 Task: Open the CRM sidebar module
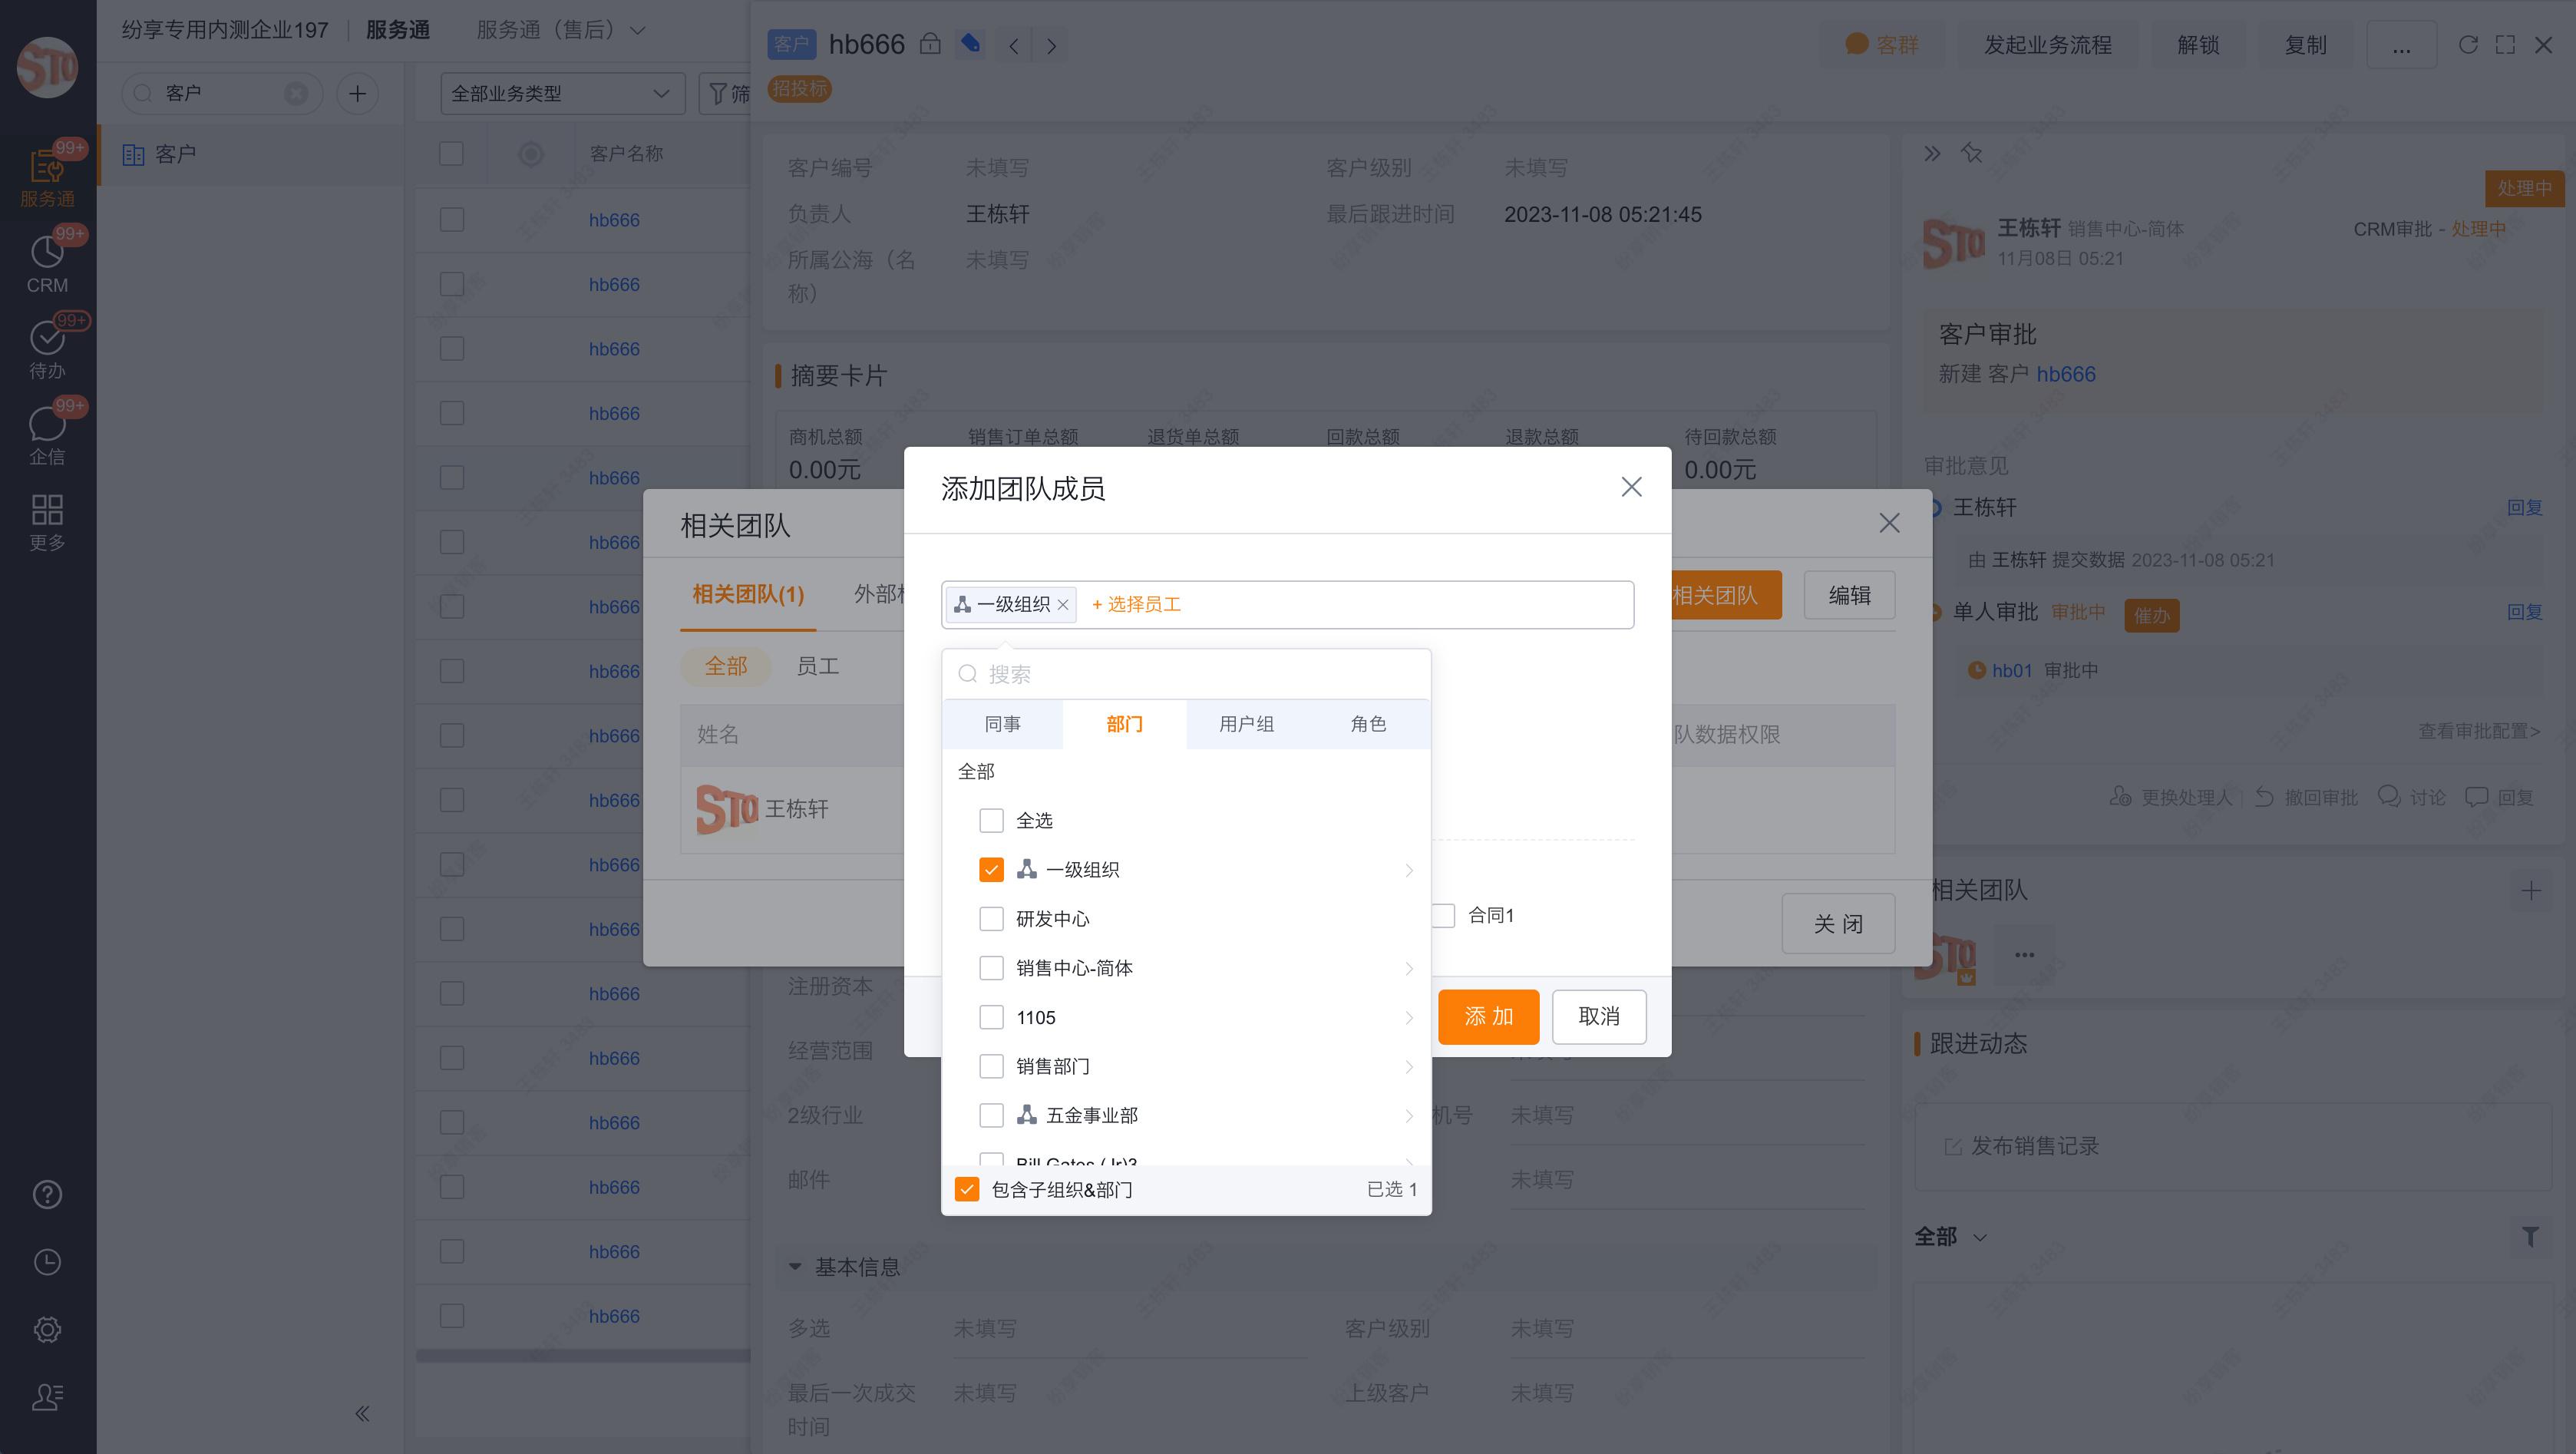pos(47,263)
